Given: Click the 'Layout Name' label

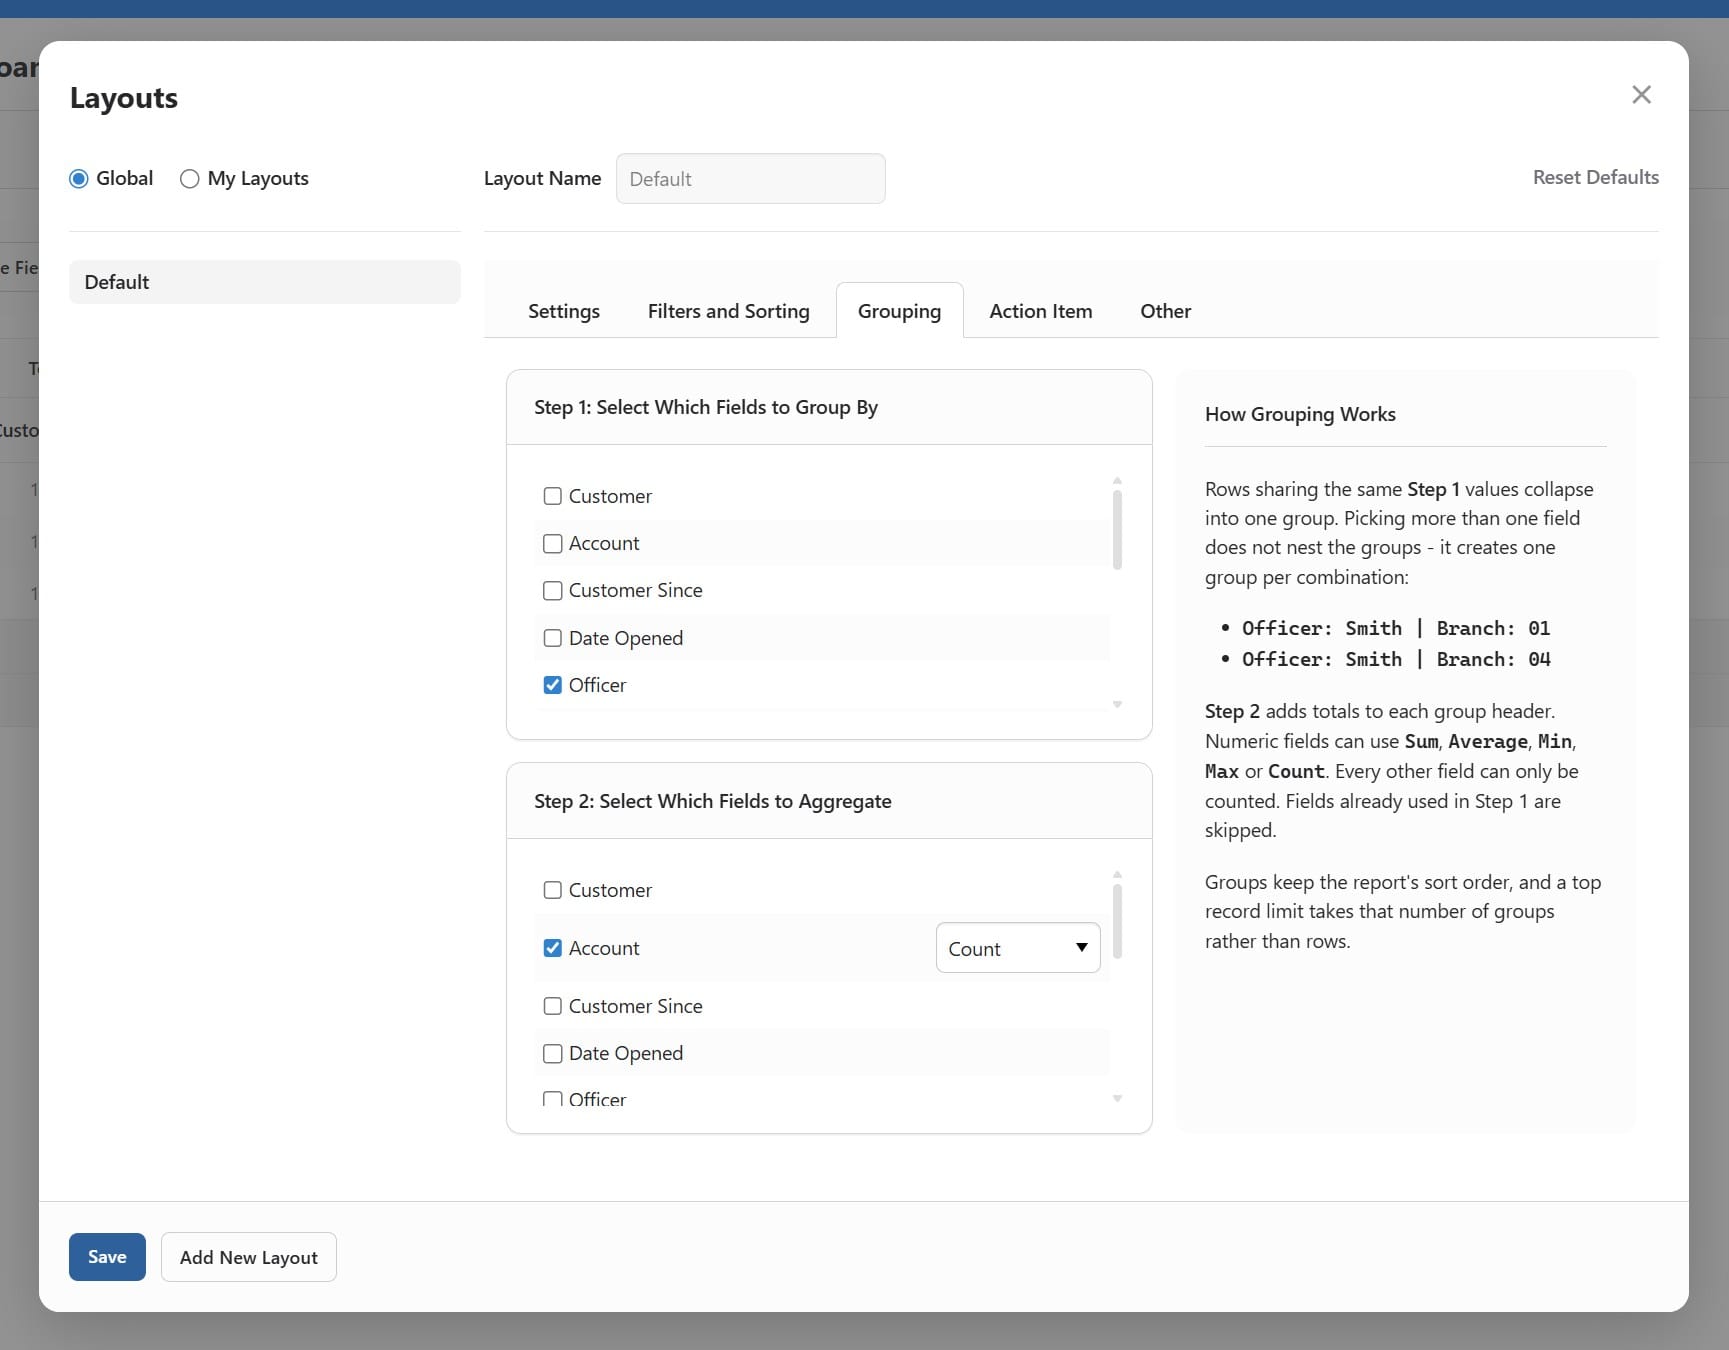Looking at the screenshot, I should tap(543, 179).
